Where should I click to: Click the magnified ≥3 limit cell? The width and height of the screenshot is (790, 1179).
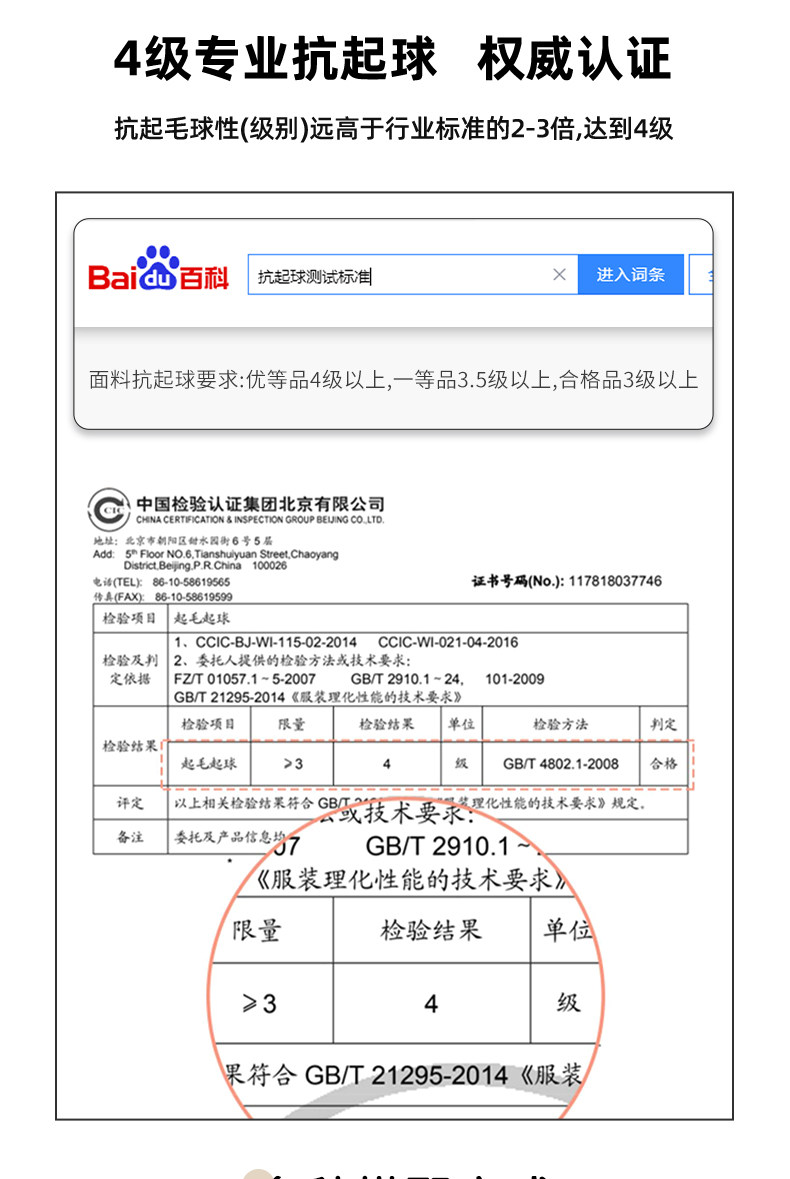[259, 1003]
